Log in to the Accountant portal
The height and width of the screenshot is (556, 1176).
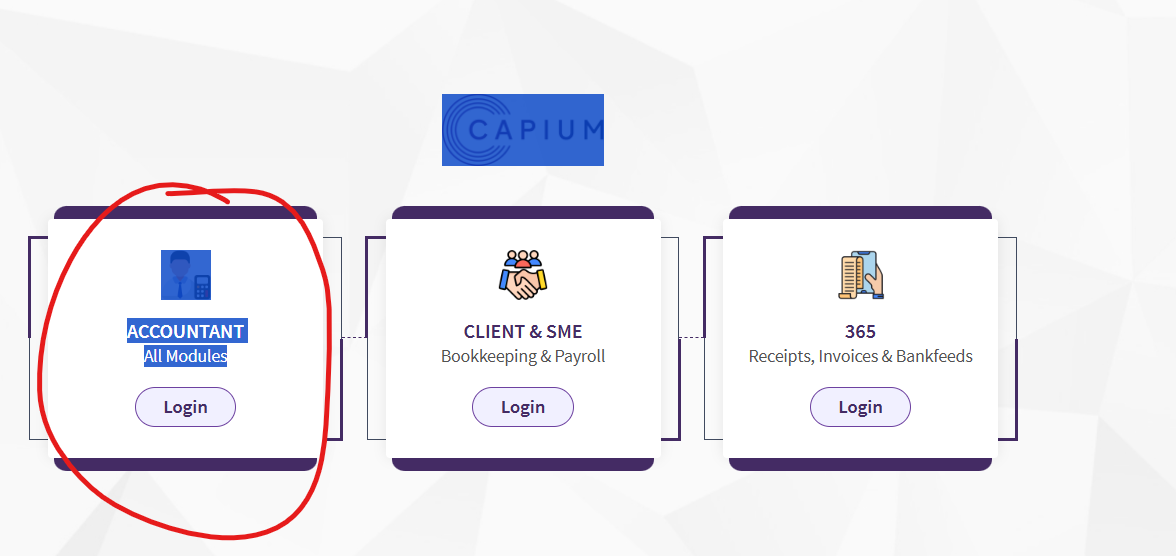tap(185, 407)
